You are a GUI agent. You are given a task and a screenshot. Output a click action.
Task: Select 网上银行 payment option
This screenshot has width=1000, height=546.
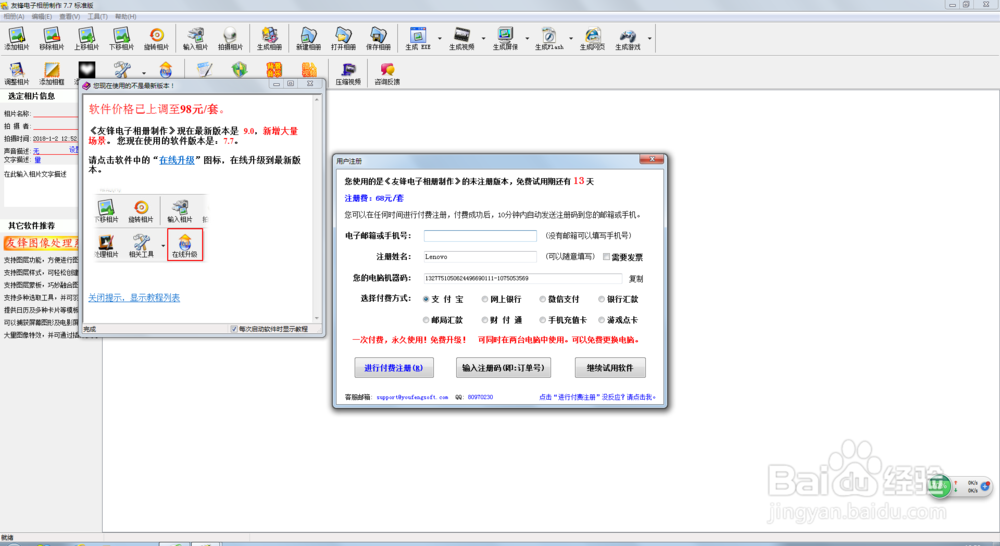click(485, 299)
